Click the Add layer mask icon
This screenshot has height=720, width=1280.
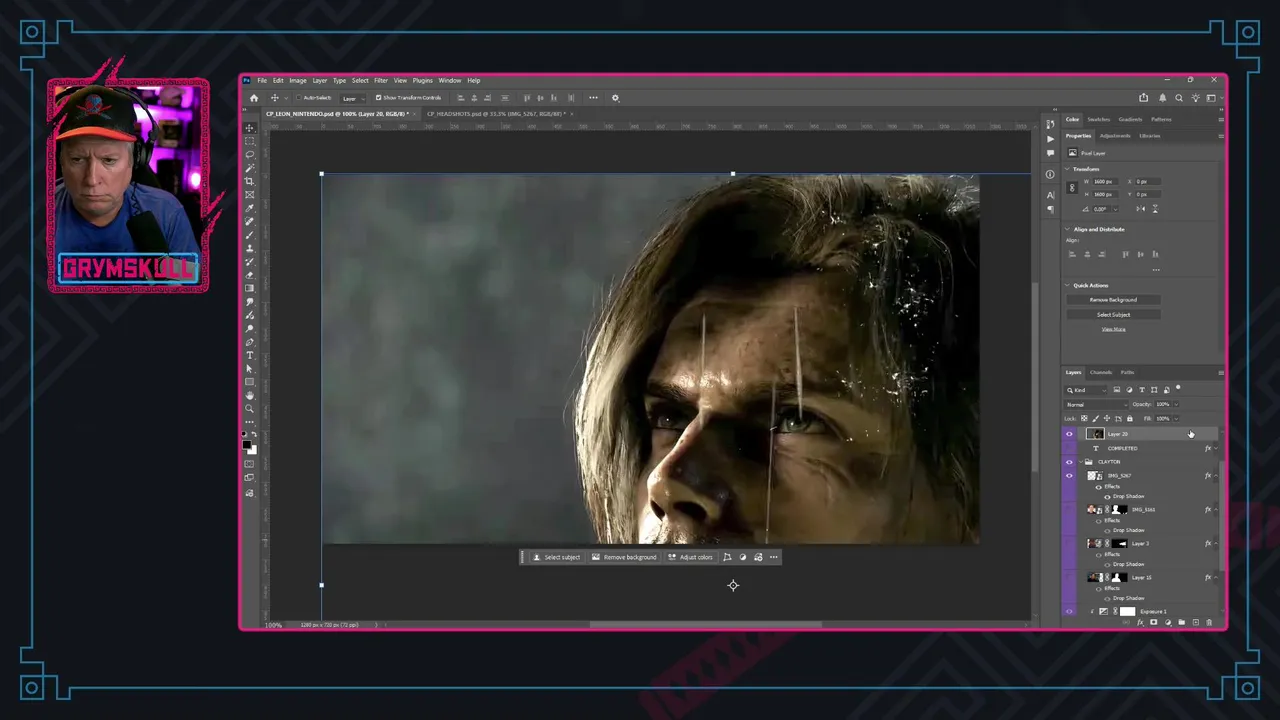point(1153,623)
